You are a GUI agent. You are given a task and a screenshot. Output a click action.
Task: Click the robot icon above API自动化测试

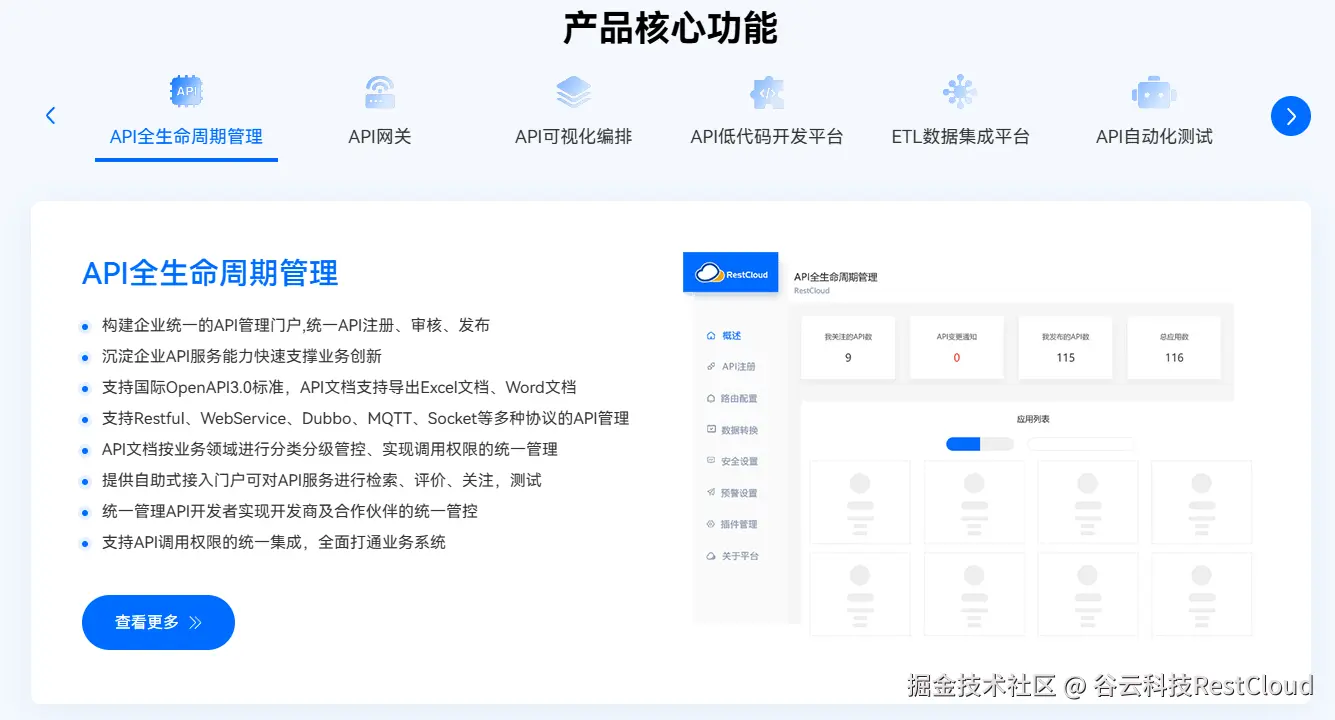[1154, 92]
